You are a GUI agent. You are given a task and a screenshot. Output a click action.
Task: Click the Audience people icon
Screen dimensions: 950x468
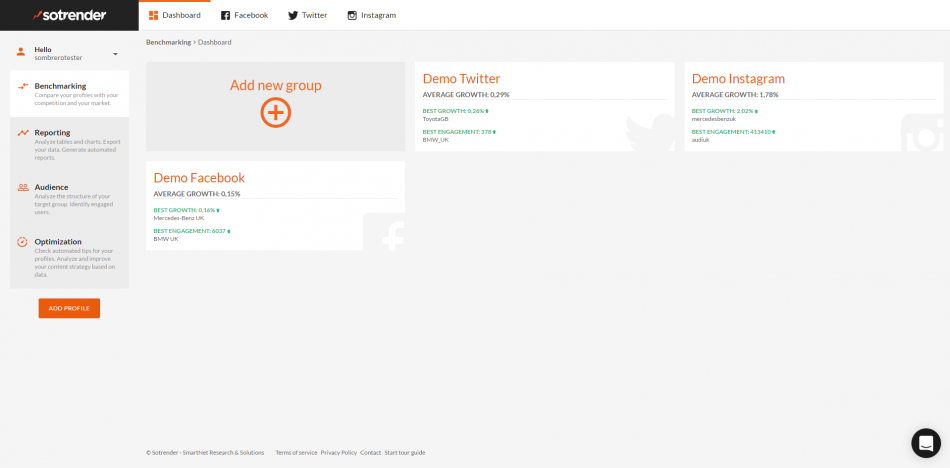tap(22, 187)
